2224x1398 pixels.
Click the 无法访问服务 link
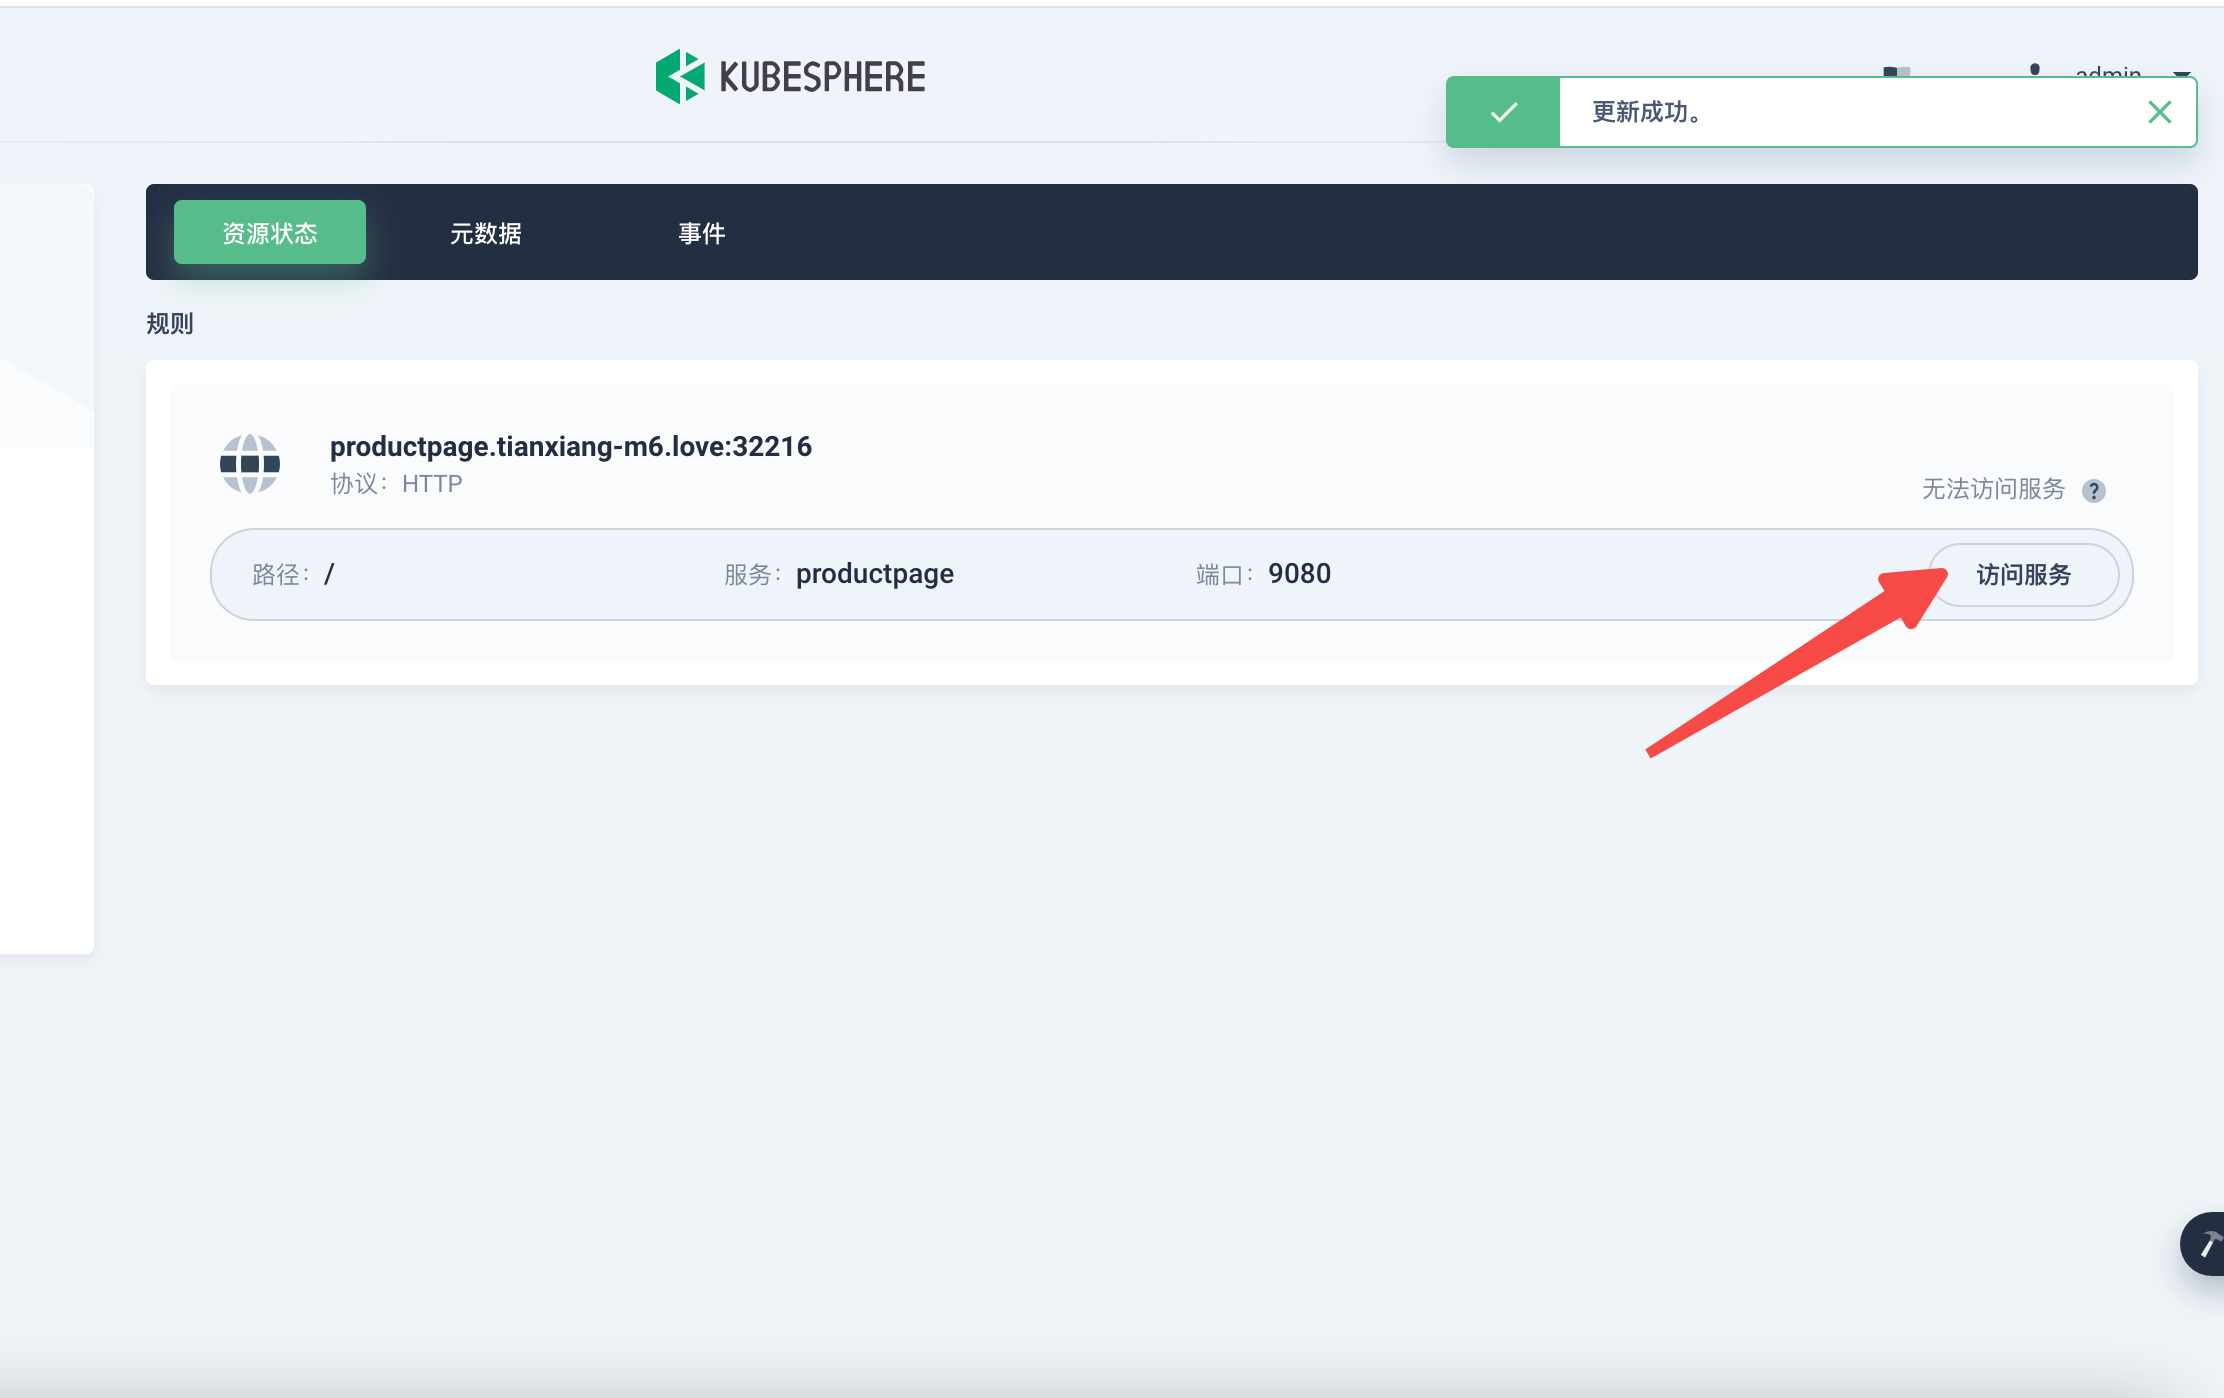1993,489
